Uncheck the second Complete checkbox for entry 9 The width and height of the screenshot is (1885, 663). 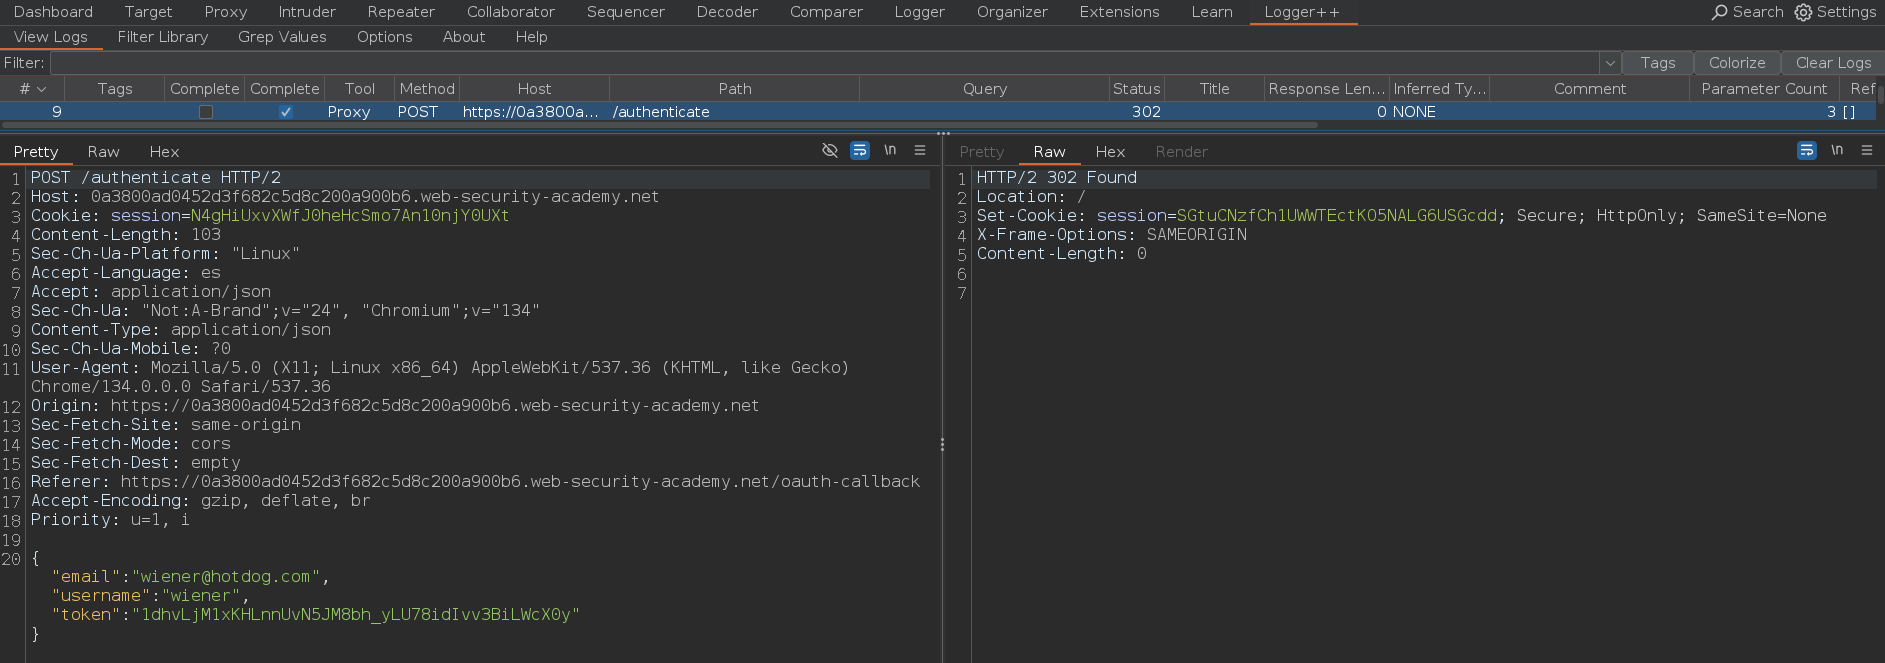pos(286,112)
